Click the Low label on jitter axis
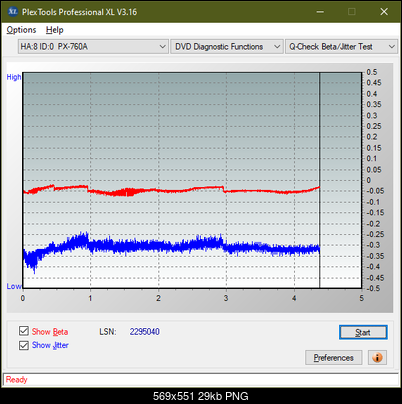The height and width of the screenshot is (404, 402). [x=14, y=286]
